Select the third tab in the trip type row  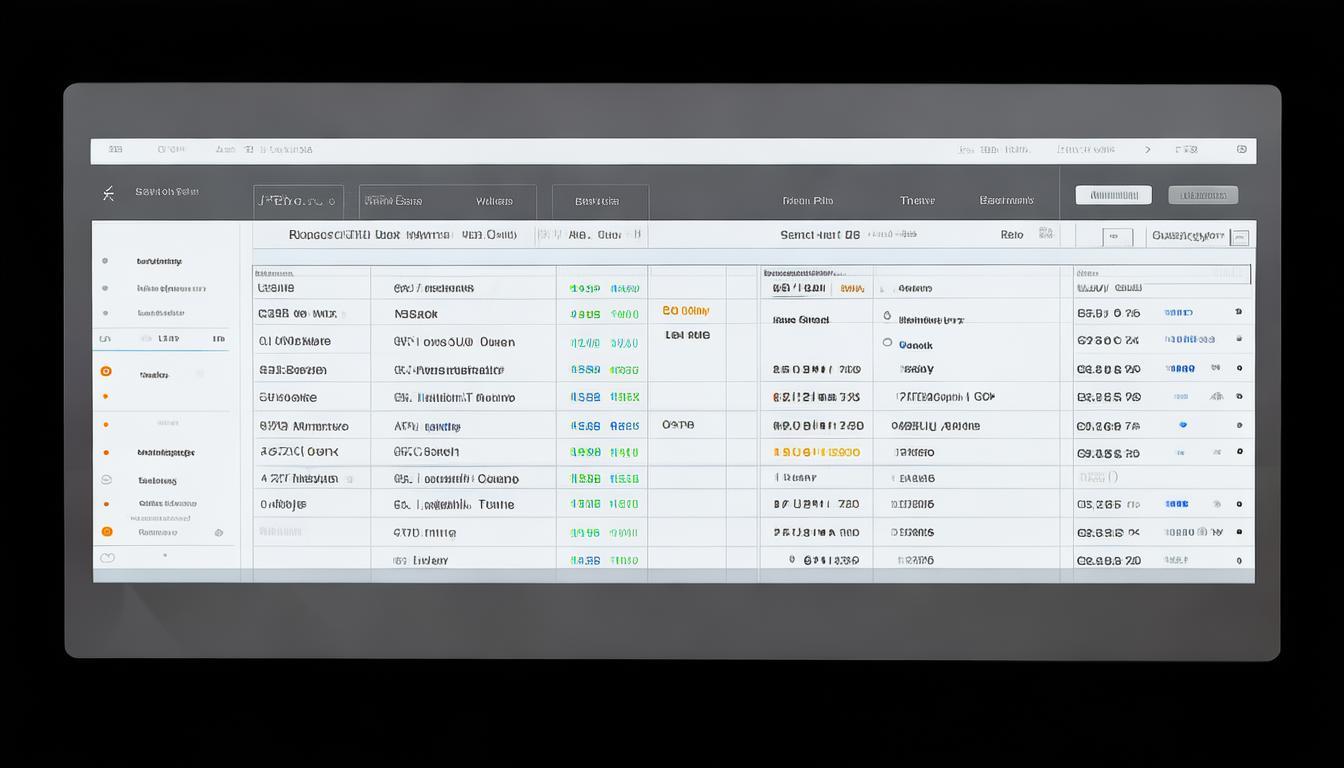pyautogui.click(x=600, y=200)
